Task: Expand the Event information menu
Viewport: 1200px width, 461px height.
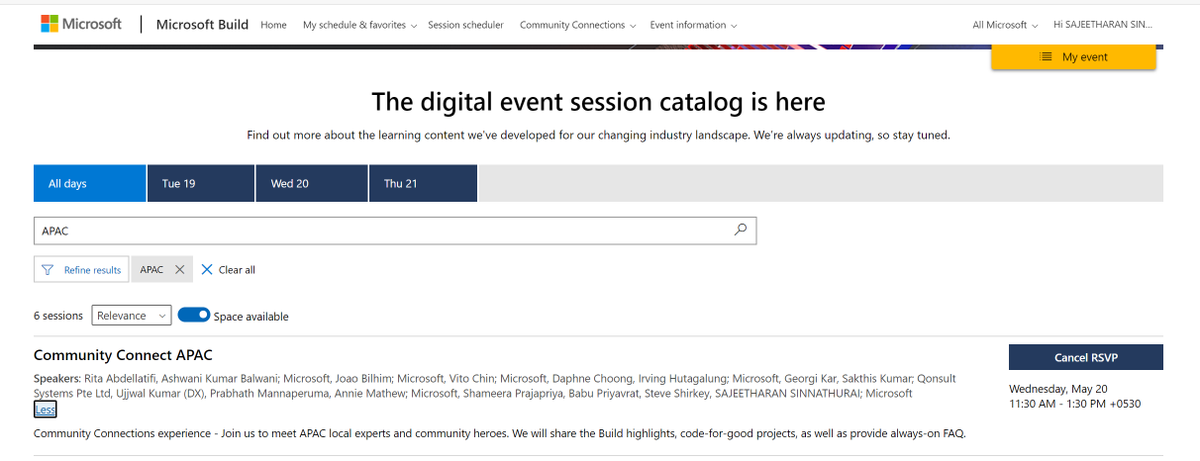Action: point(693,25)
